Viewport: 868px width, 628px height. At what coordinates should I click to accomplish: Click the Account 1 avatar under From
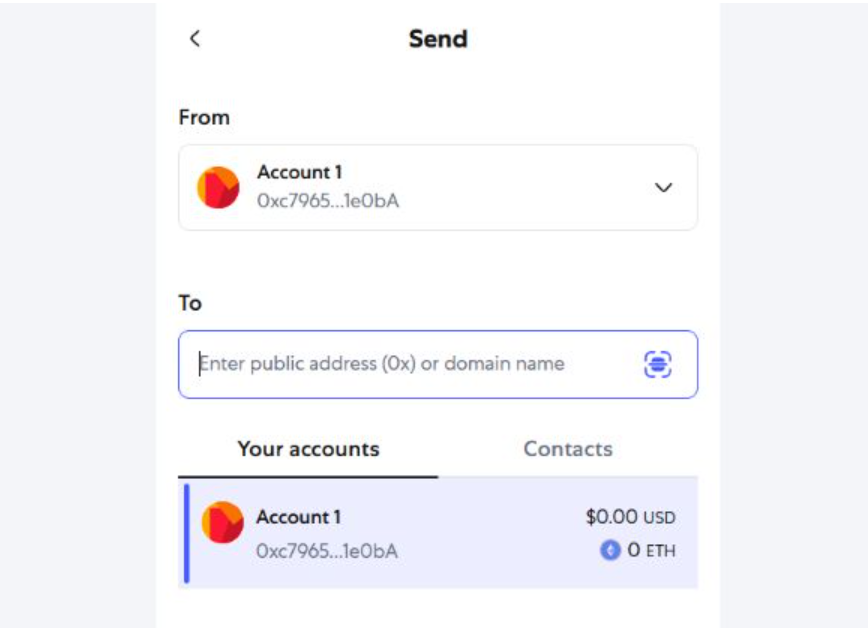(x=218, y=187)
